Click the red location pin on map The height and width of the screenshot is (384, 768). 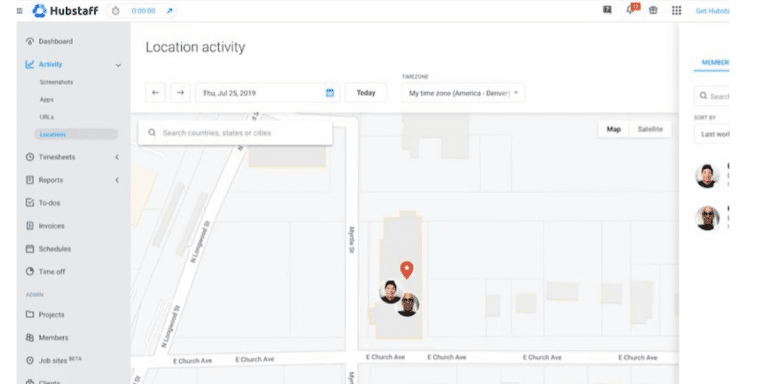(407, 270)
